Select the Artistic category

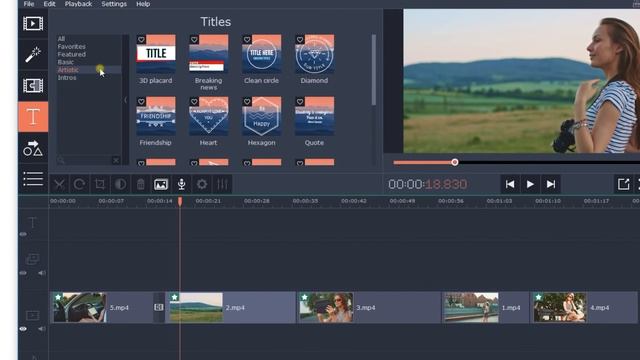[68, 70]
